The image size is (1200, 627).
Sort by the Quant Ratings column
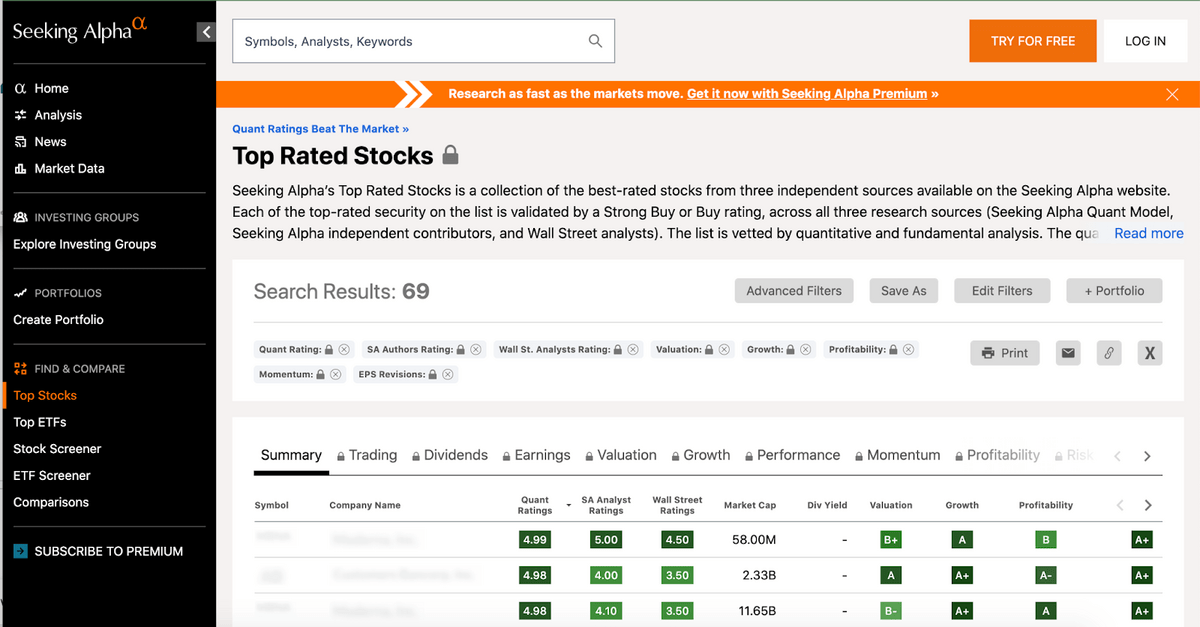pos(535,505)
